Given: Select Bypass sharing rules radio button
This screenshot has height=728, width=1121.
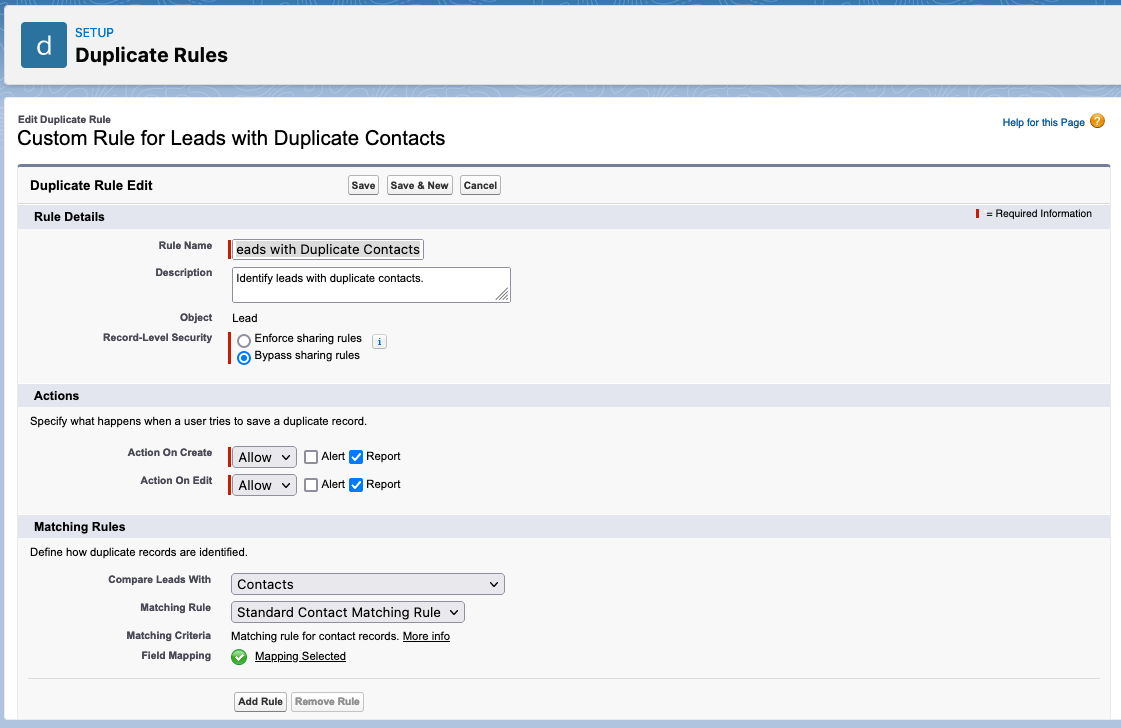Looking at the screenshot, I should coord(244,357).
